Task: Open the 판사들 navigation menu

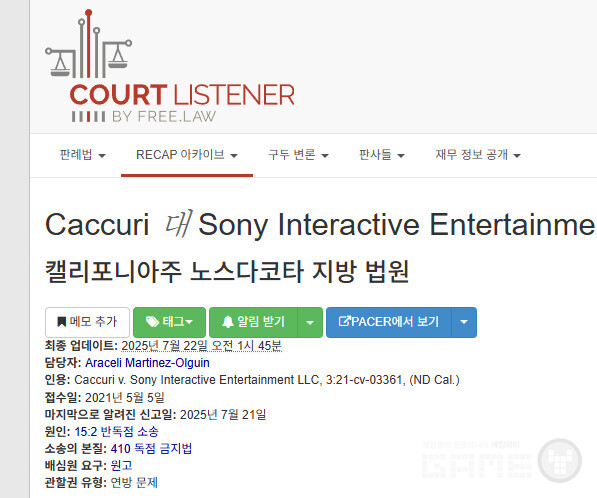Action: [382, 155]
